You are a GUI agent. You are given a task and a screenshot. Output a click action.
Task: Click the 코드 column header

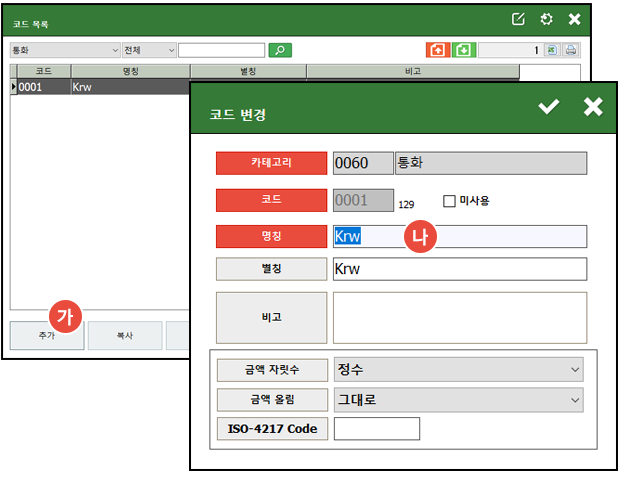click(44, 71)
